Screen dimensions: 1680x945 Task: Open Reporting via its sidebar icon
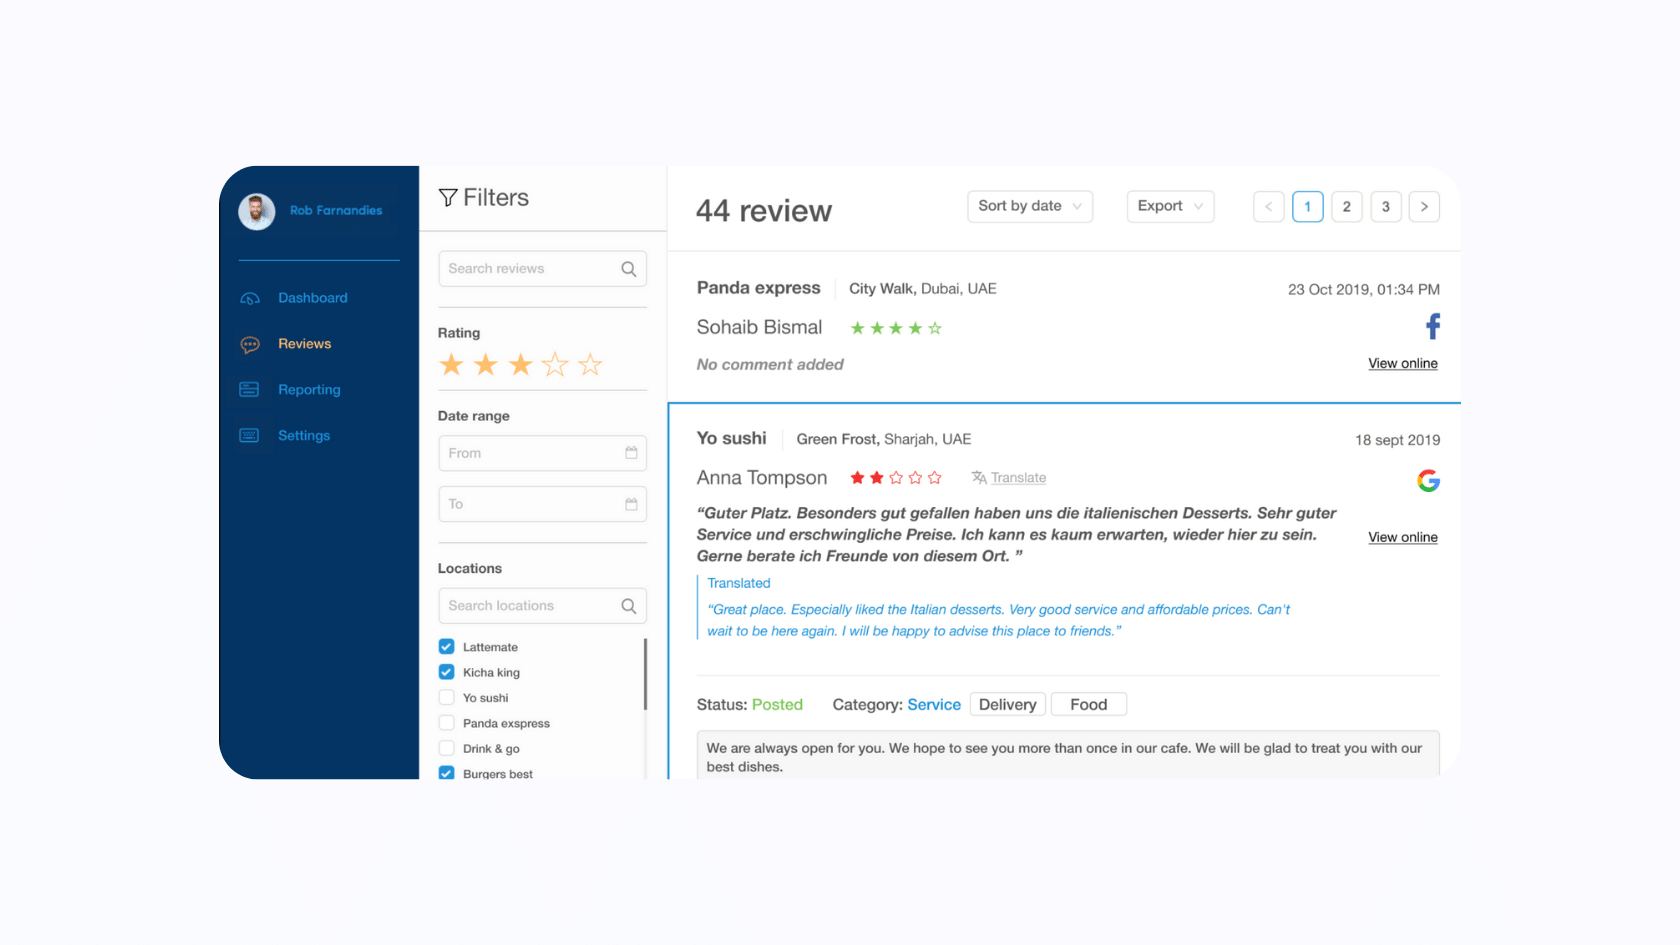[x=249, y=389]
